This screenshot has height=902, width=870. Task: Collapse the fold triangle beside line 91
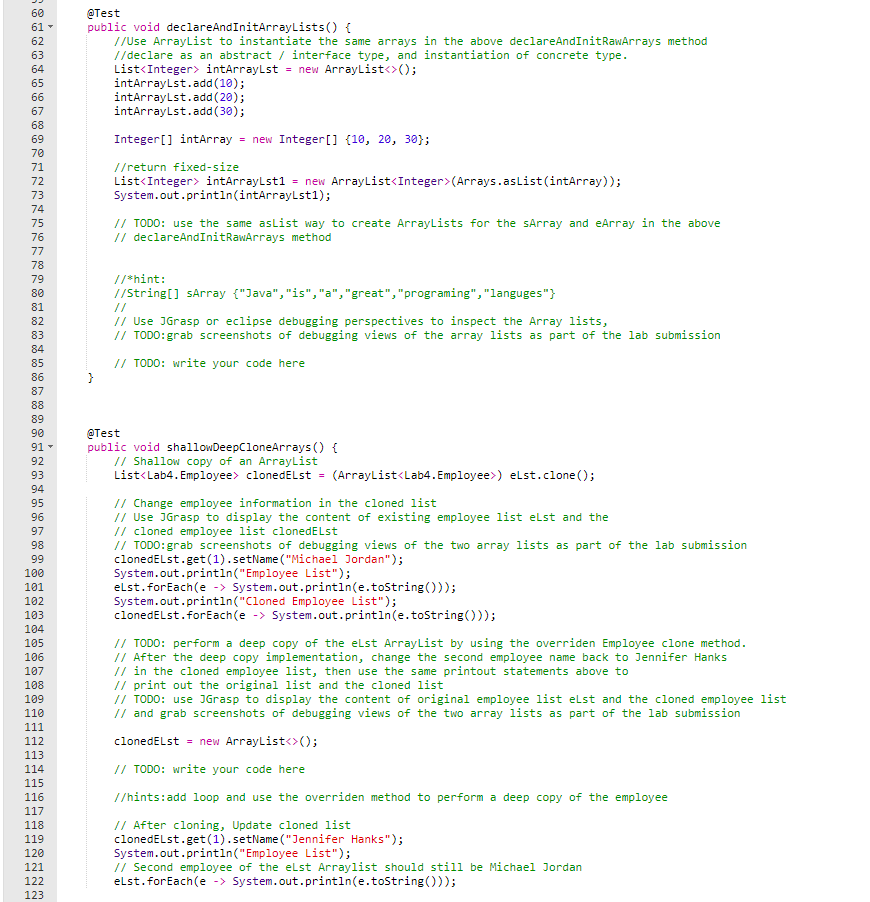coord(50,447)
